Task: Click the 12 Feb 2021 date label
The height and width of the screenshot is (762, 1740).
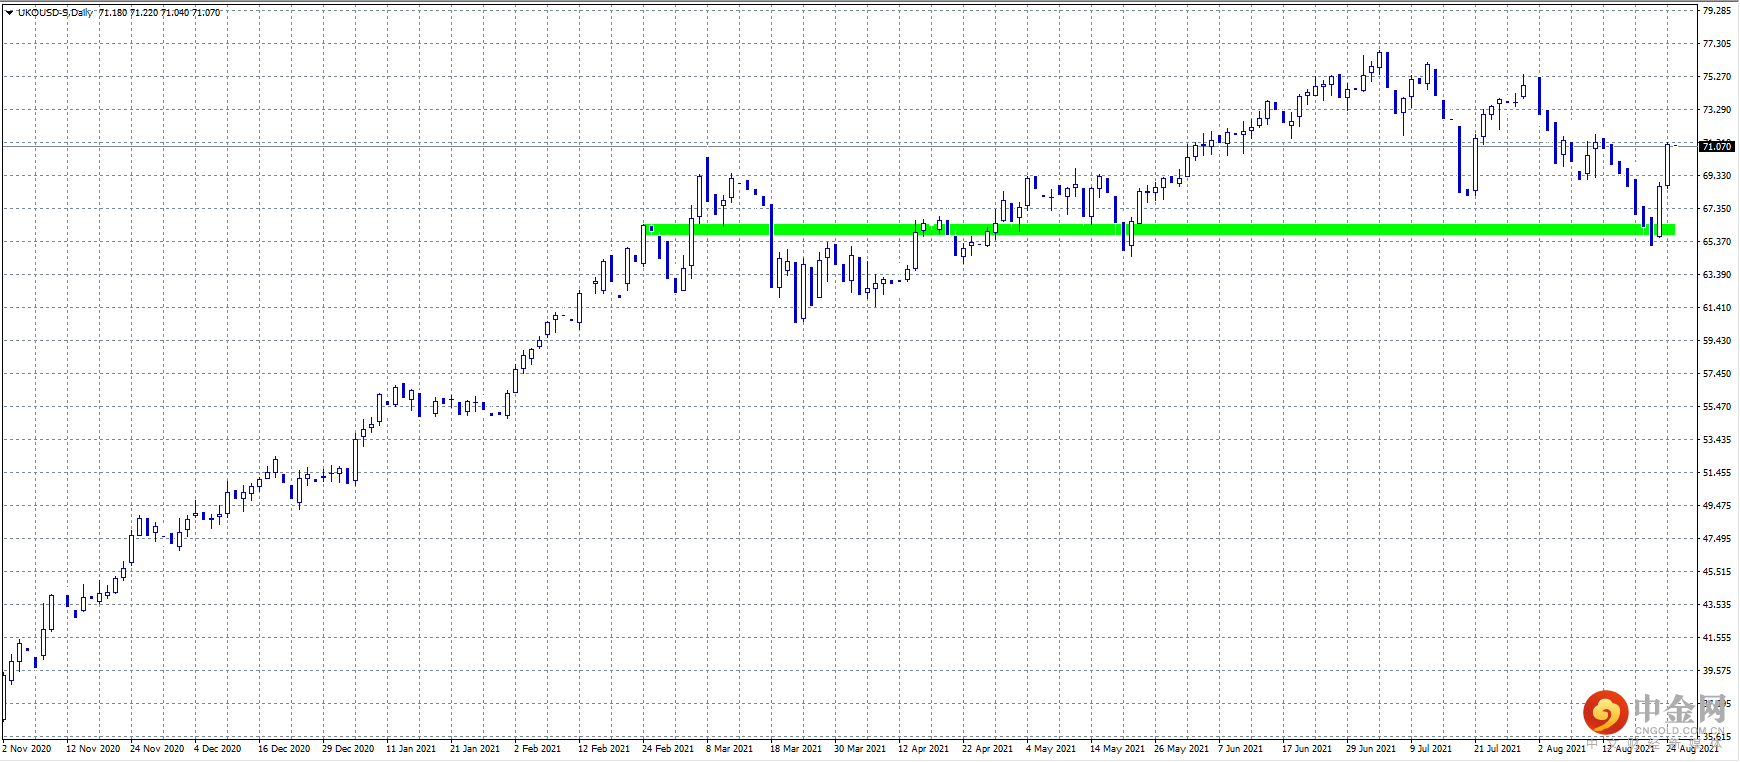Action: (x=604, y=749)
